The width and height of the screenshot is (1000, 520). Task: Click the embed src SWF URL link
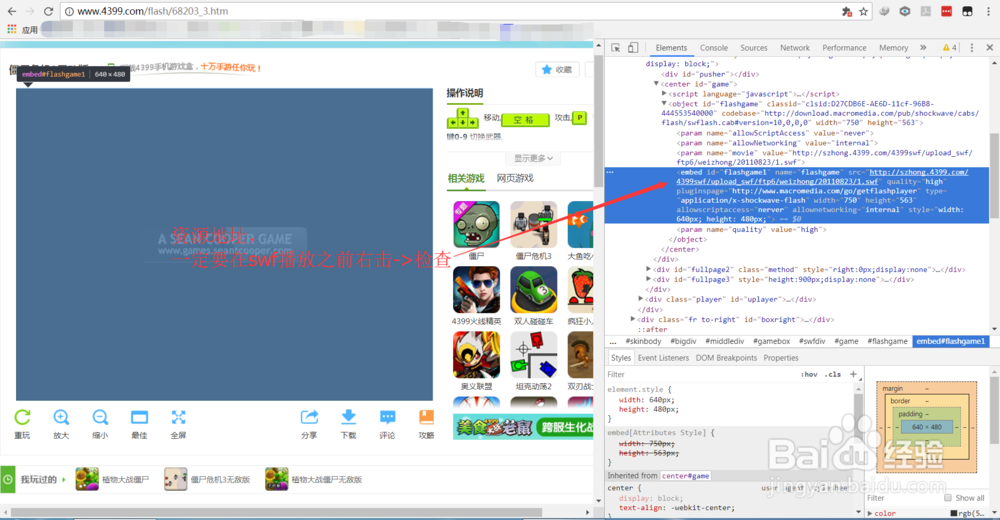[x=823, y=177]
